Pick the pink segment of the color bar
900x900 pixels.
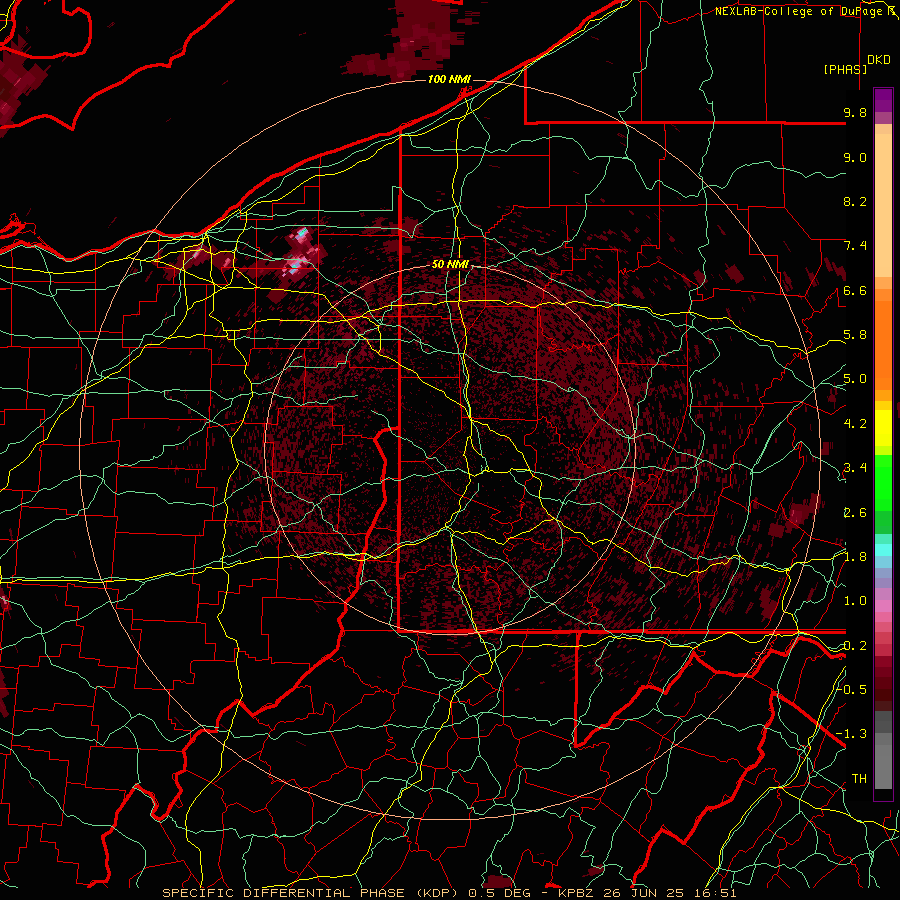tap(883, 606)
